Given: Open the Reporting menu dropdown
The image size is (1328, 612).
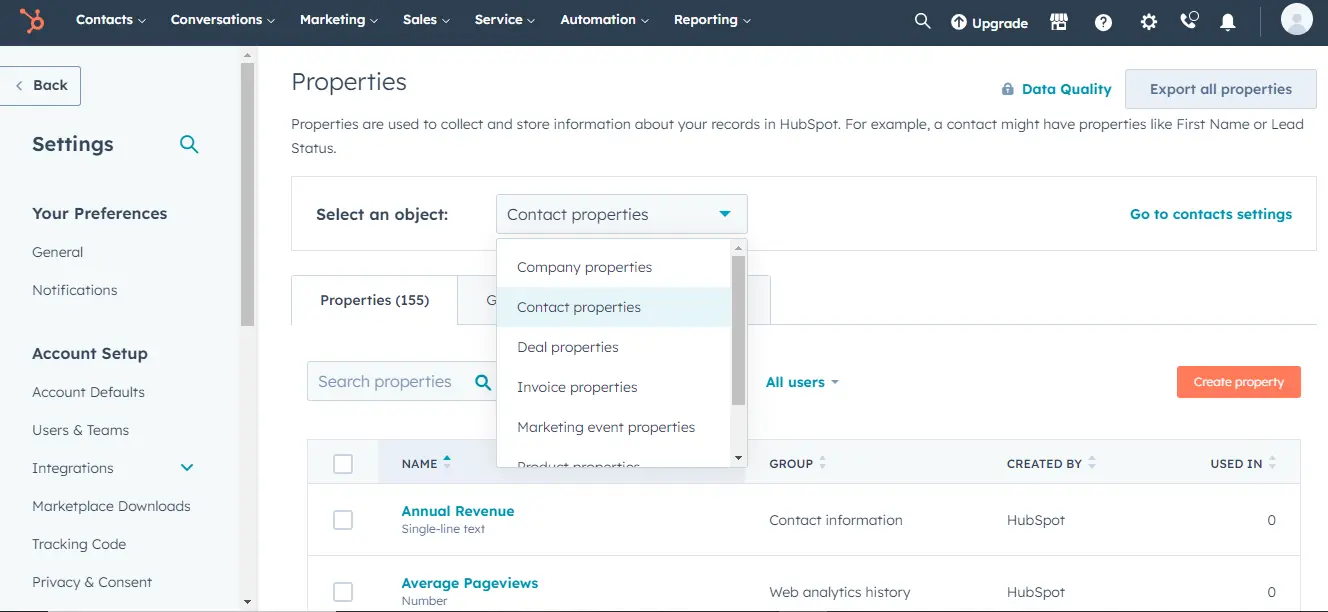Looking at the screenshot, I should [712, 20].
